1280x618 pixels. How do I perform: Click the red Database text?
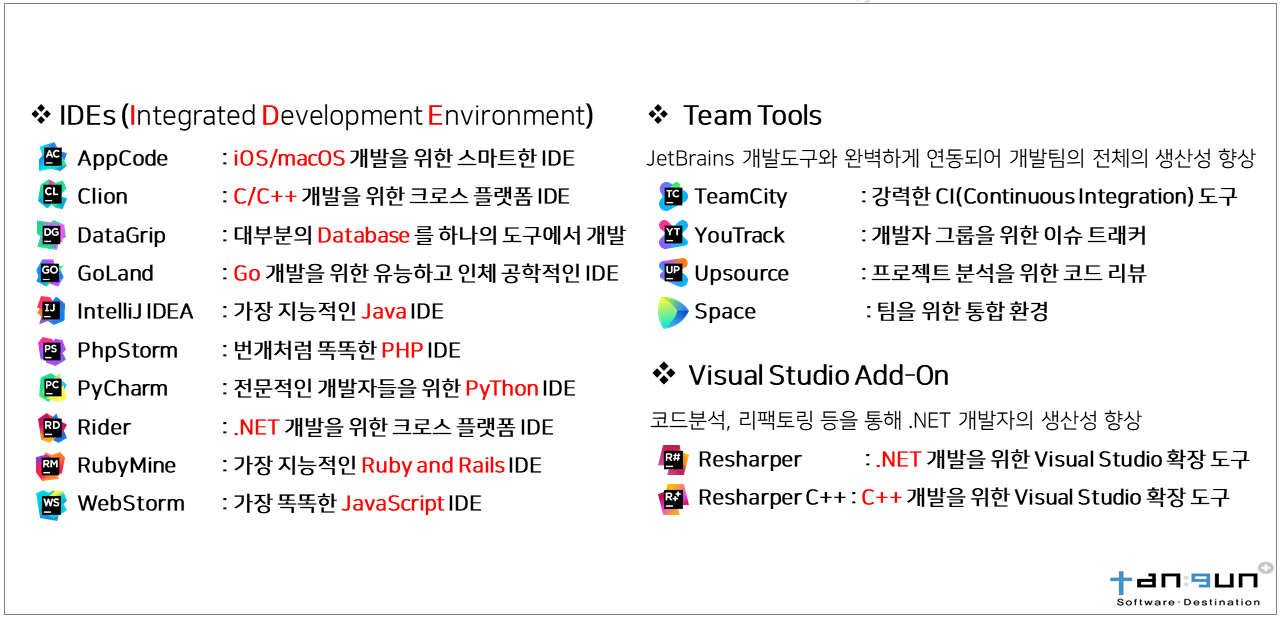[x=364, y=235]
